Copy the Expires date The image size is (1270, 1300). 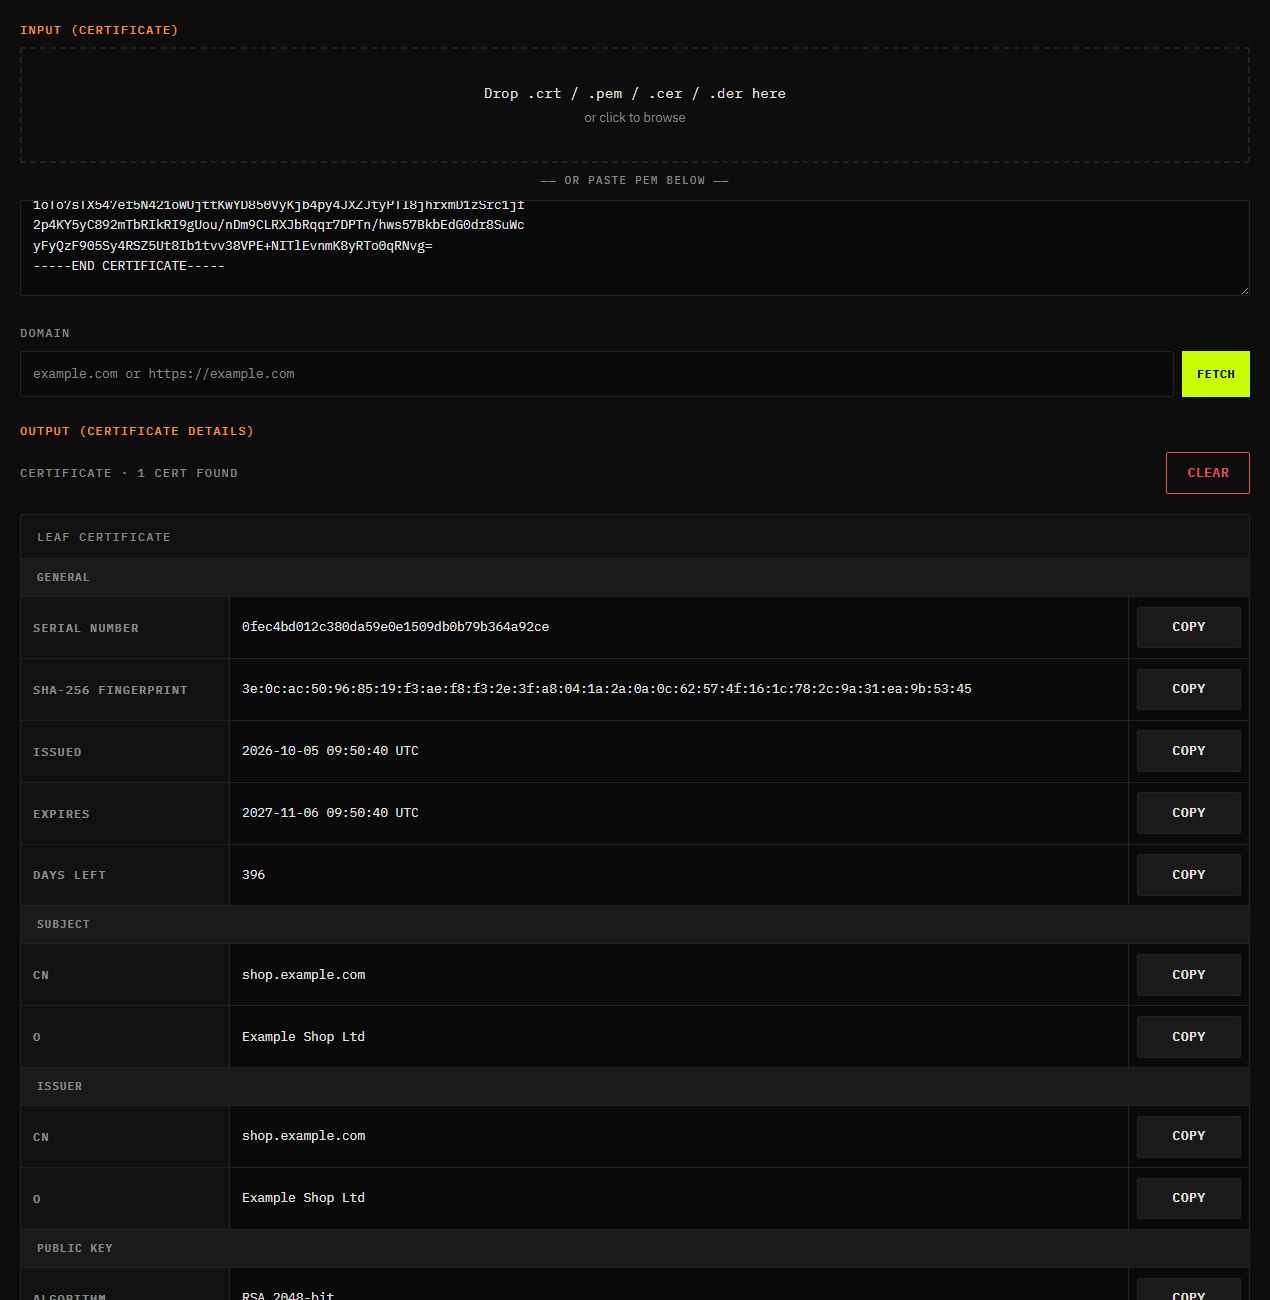1189,813
